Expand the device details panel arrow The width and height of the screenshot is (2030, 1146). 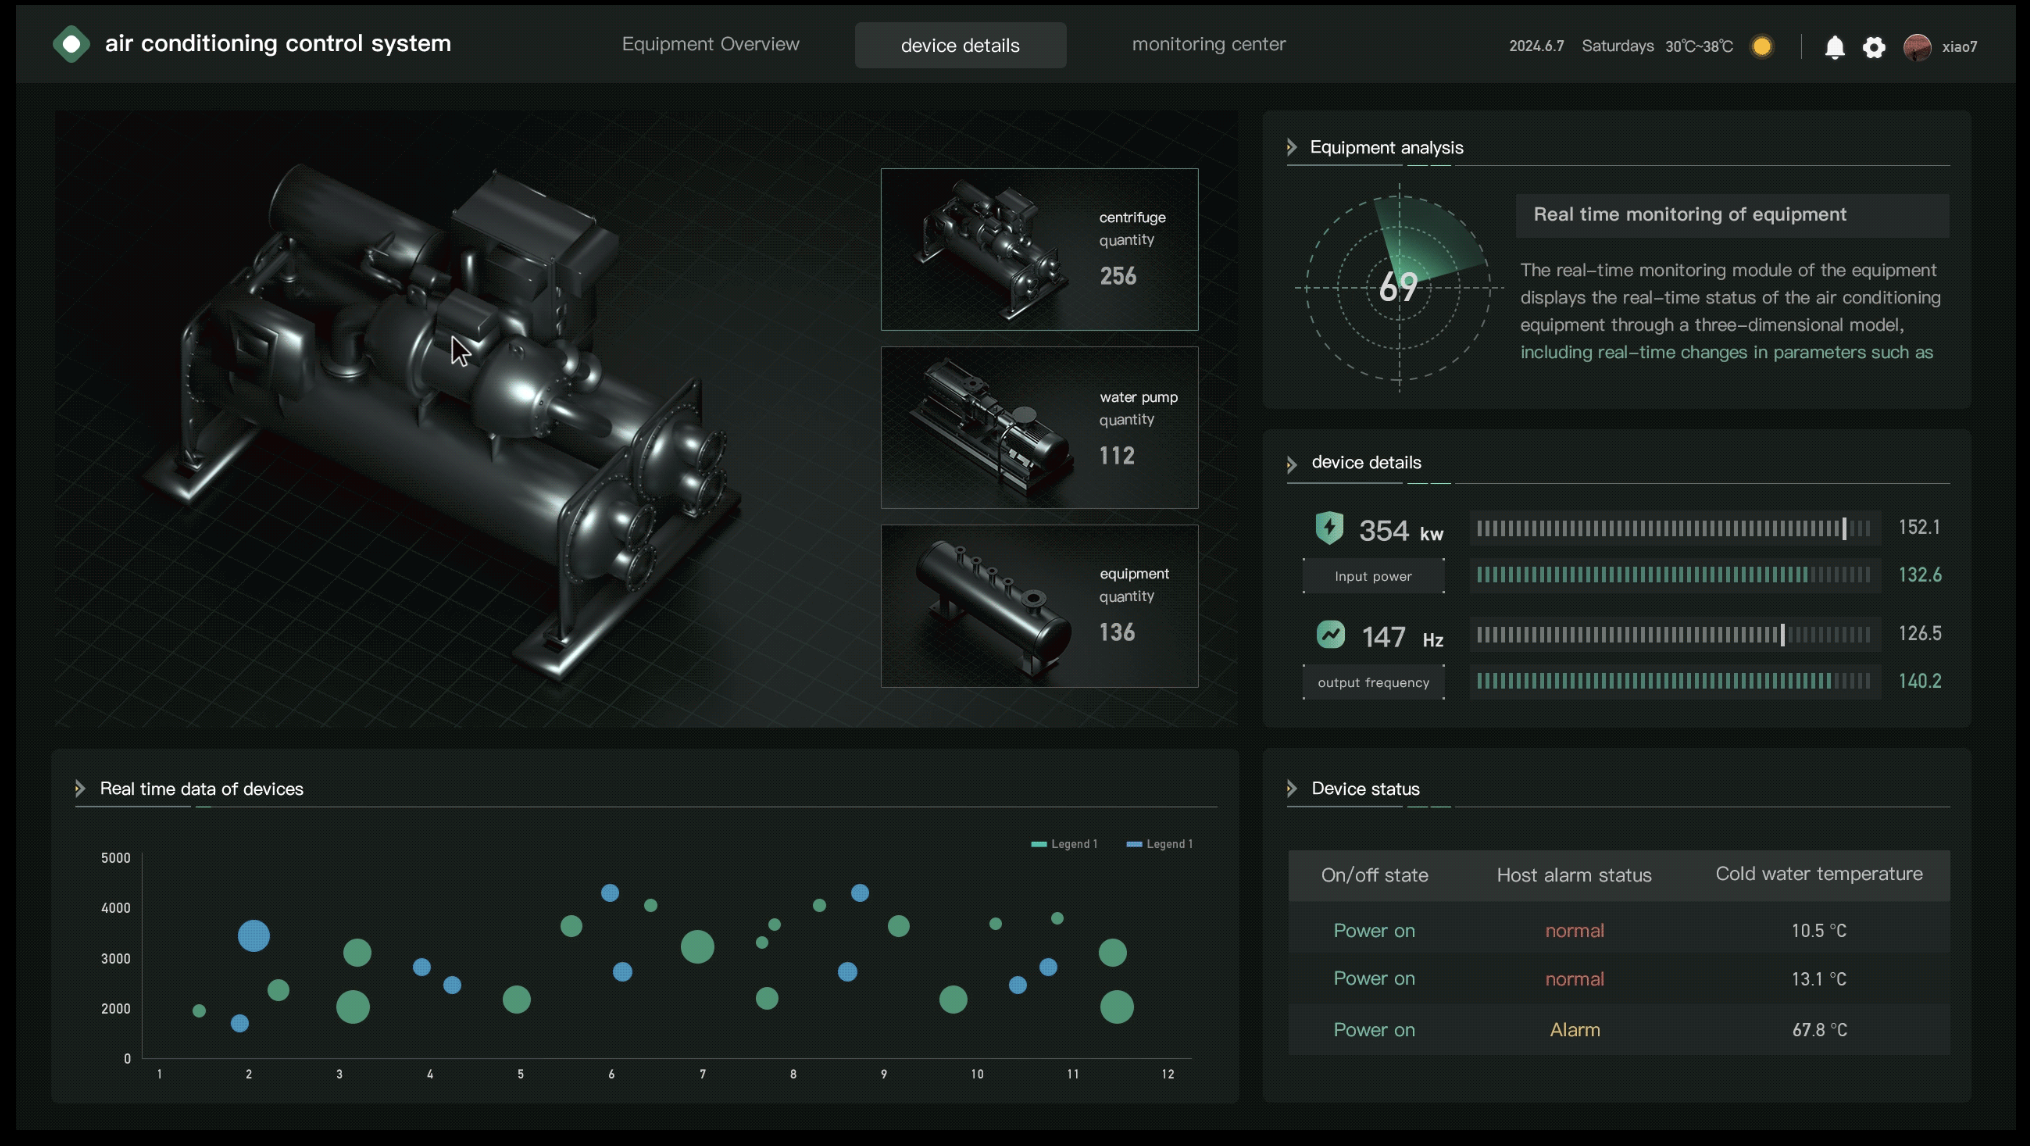1292,464
